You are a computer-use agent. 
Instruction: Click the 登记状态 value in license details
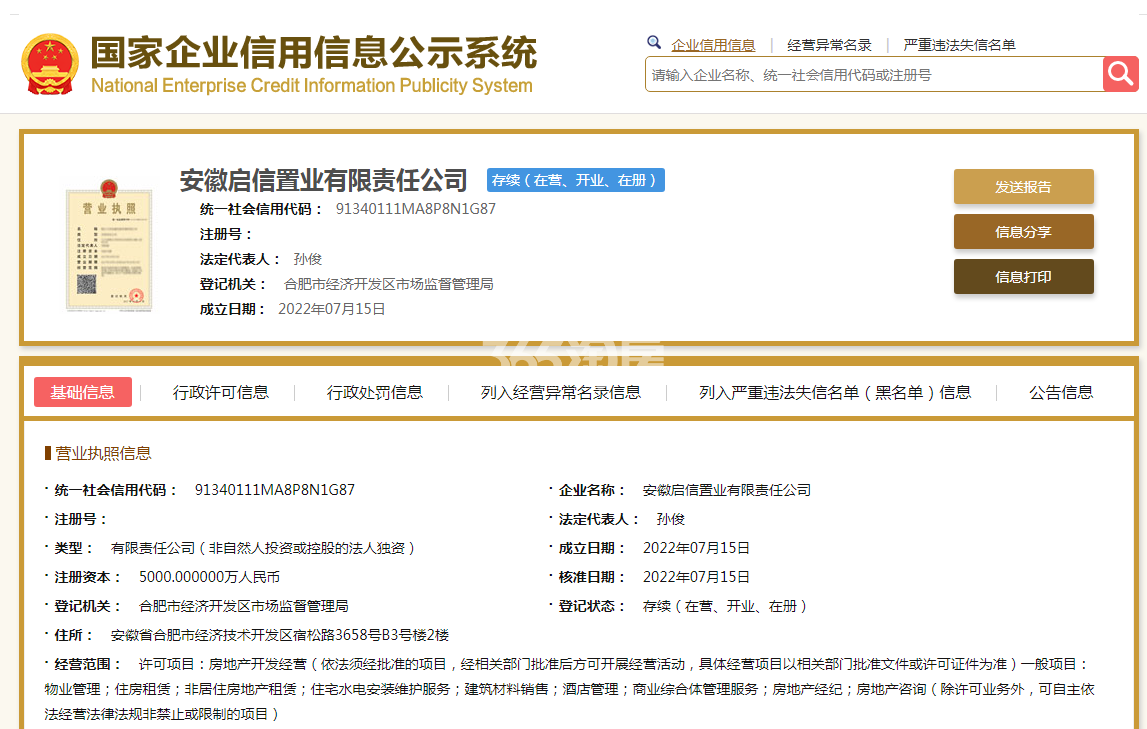[725, 606]
